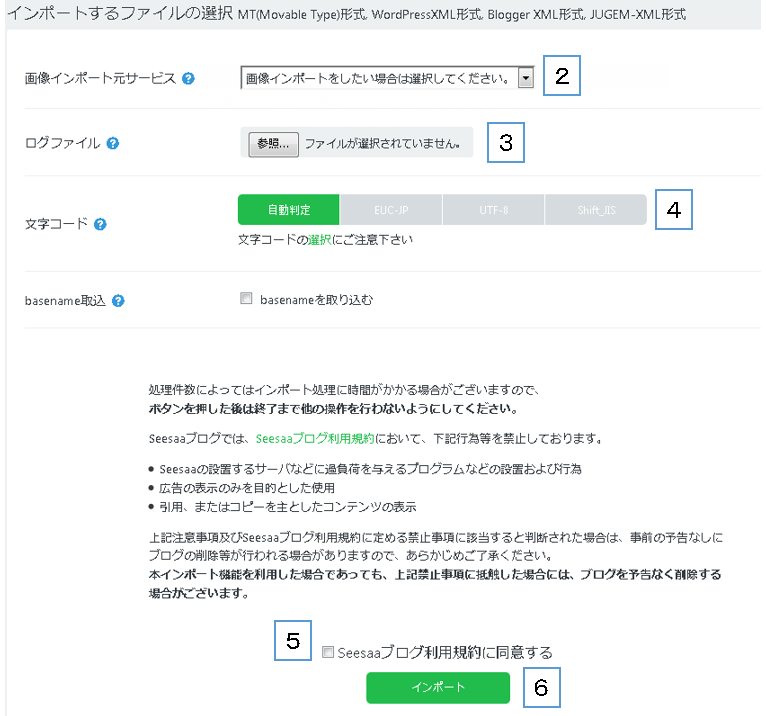
Task: Click the numbered marker 2 box
Action: [x=562, y=77]
